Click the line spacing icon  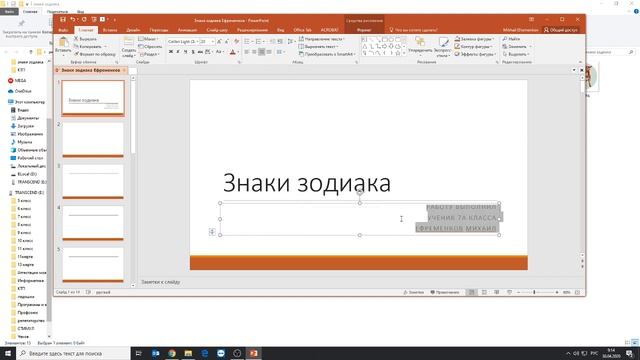(290, 42)
